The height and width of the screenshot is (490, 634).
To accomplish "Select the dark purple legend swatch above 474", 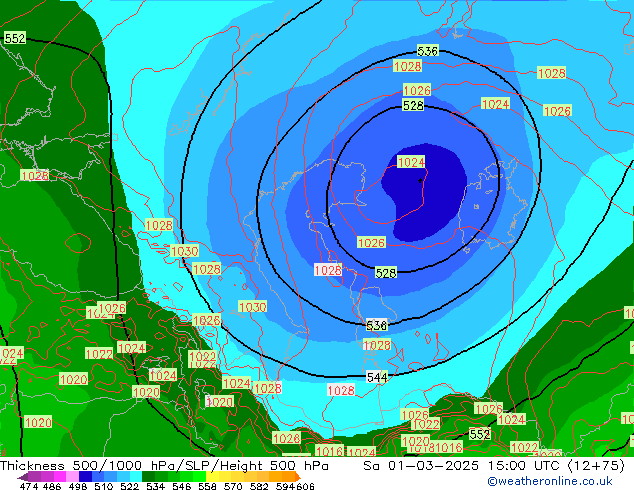I will pyautogui.click(x=23, y=477).
